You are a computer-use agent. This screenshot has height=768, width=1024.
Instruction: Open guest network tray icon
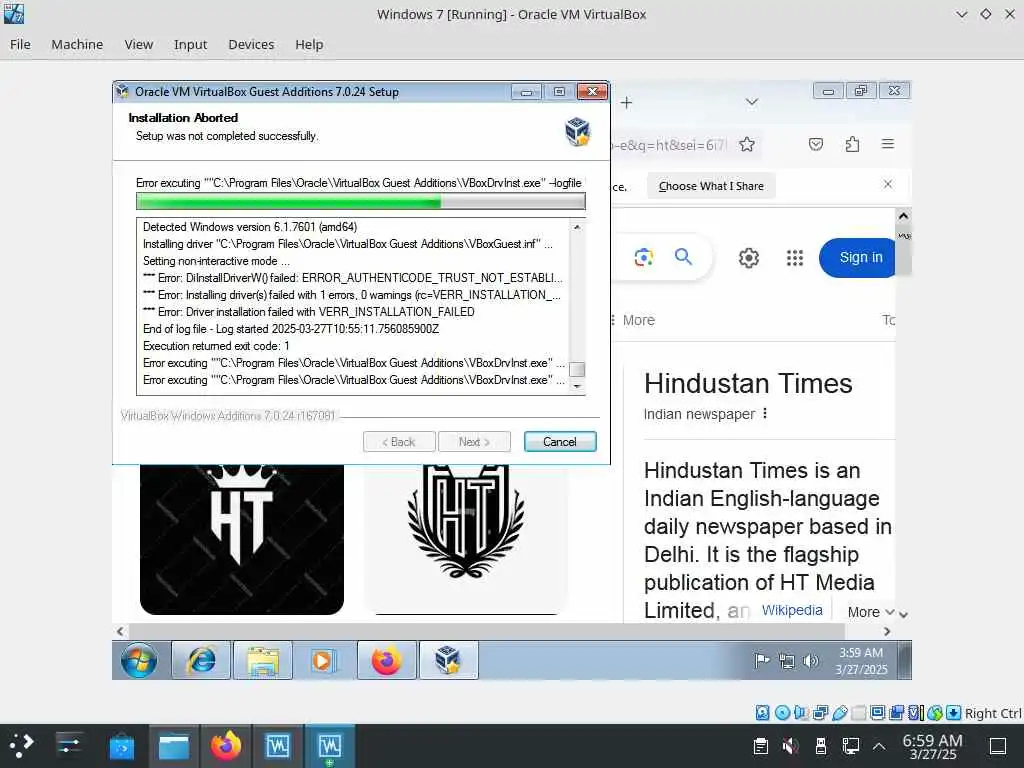pos(787,661)
